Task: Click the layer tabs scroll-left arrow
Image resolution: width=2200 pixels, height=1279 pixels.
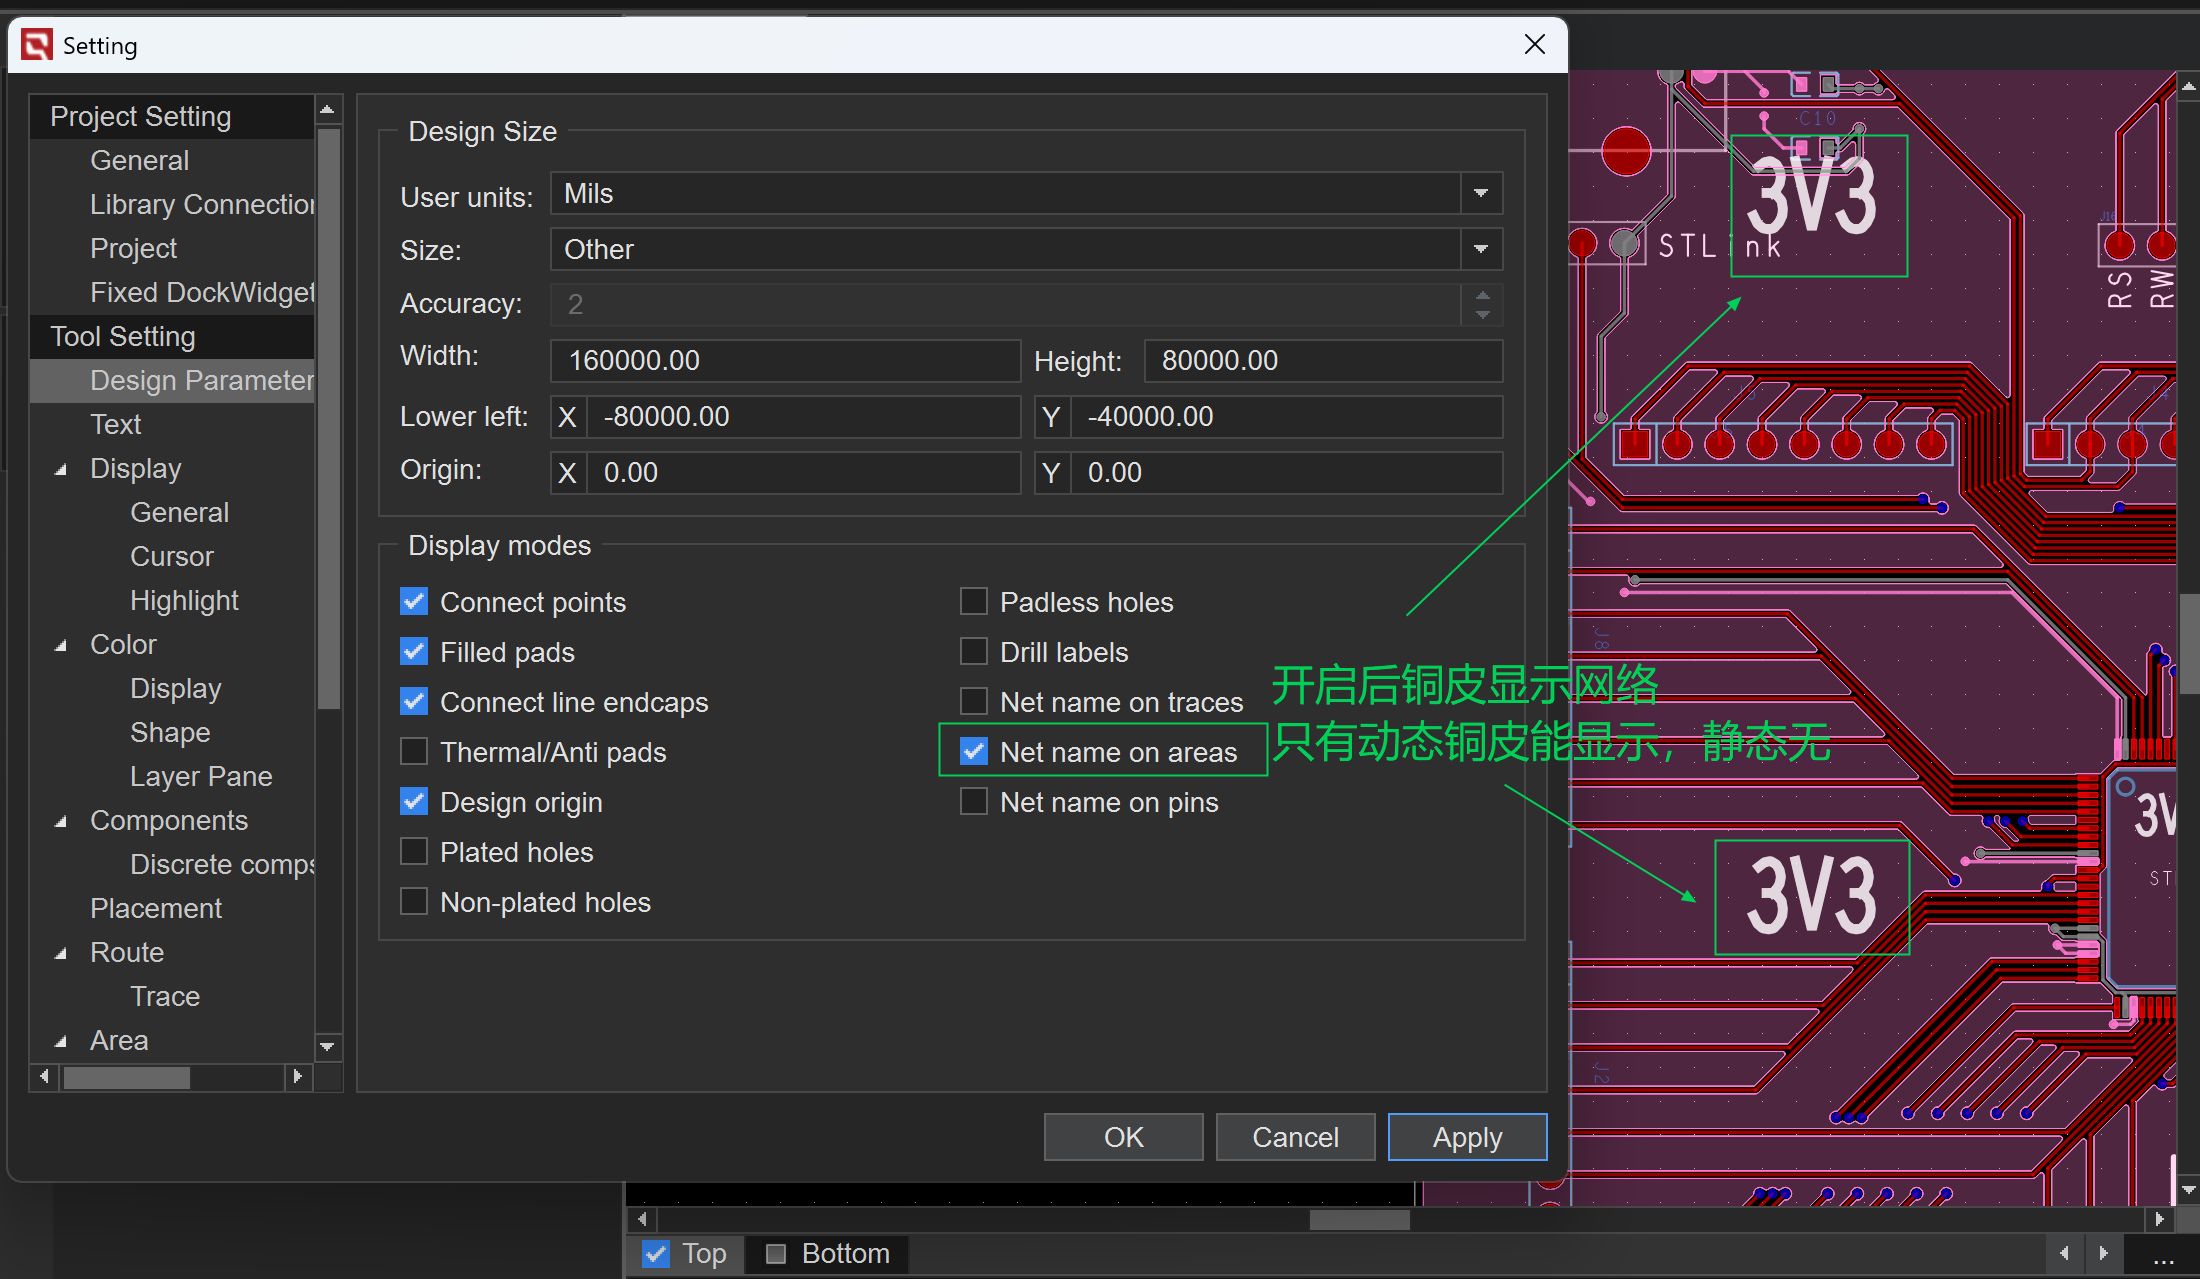Action: tap(2065, 1253)
